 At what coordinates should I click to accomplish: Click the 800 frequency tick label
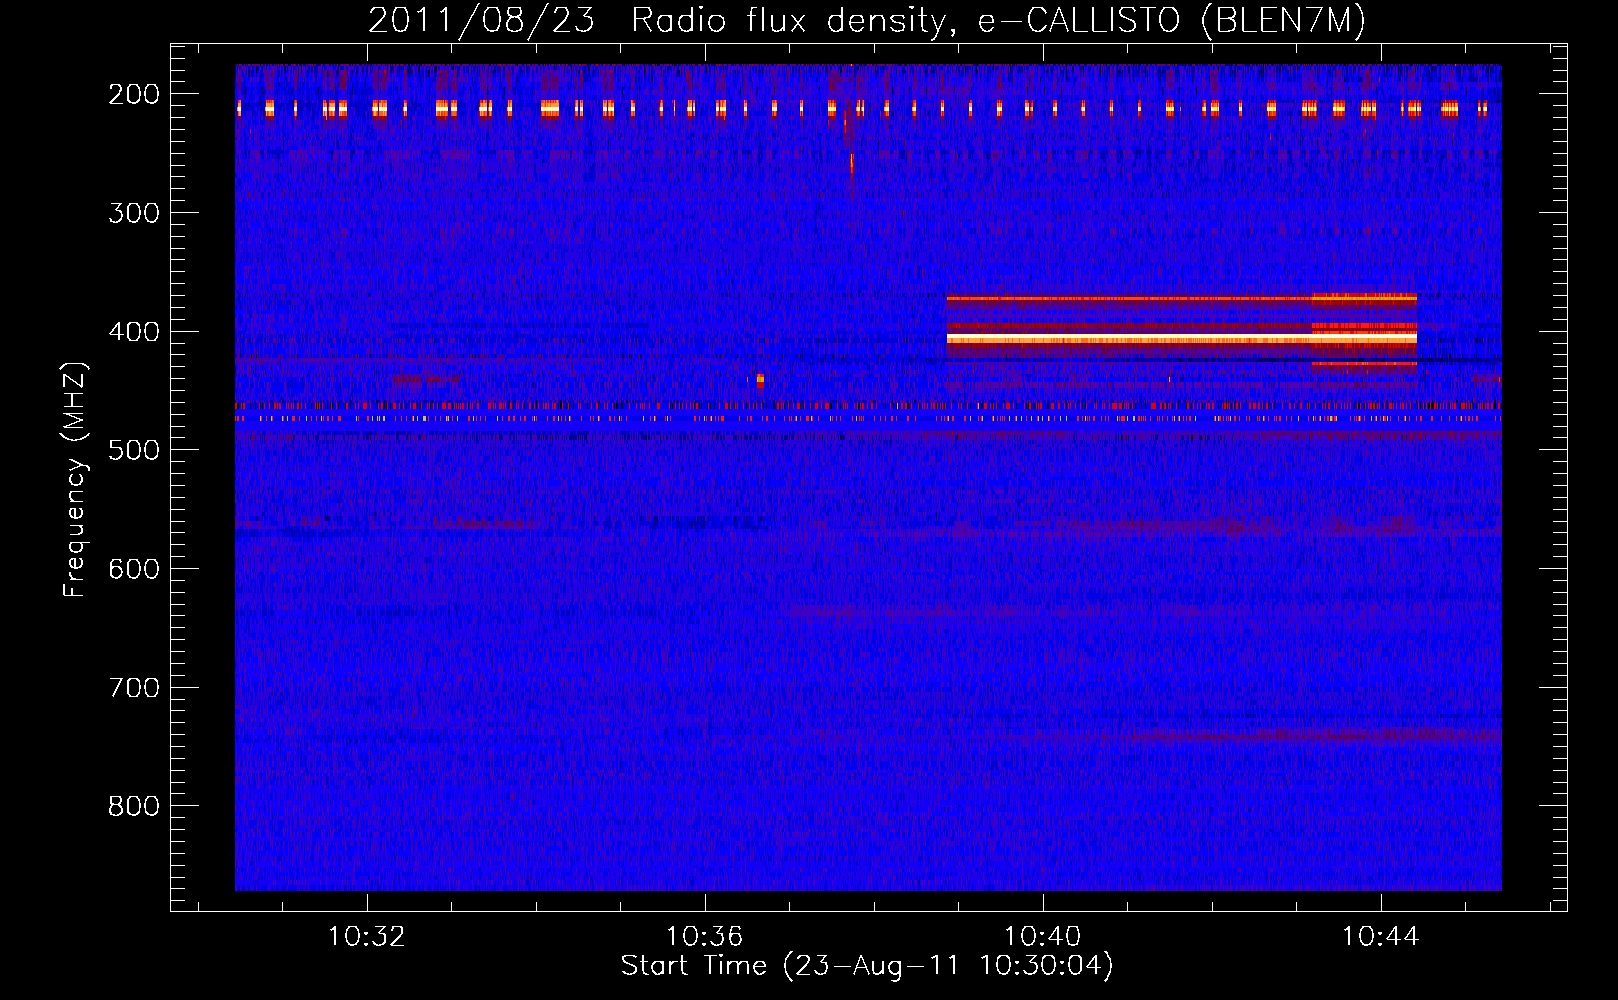pyautogui.click(x=134, y=806)
